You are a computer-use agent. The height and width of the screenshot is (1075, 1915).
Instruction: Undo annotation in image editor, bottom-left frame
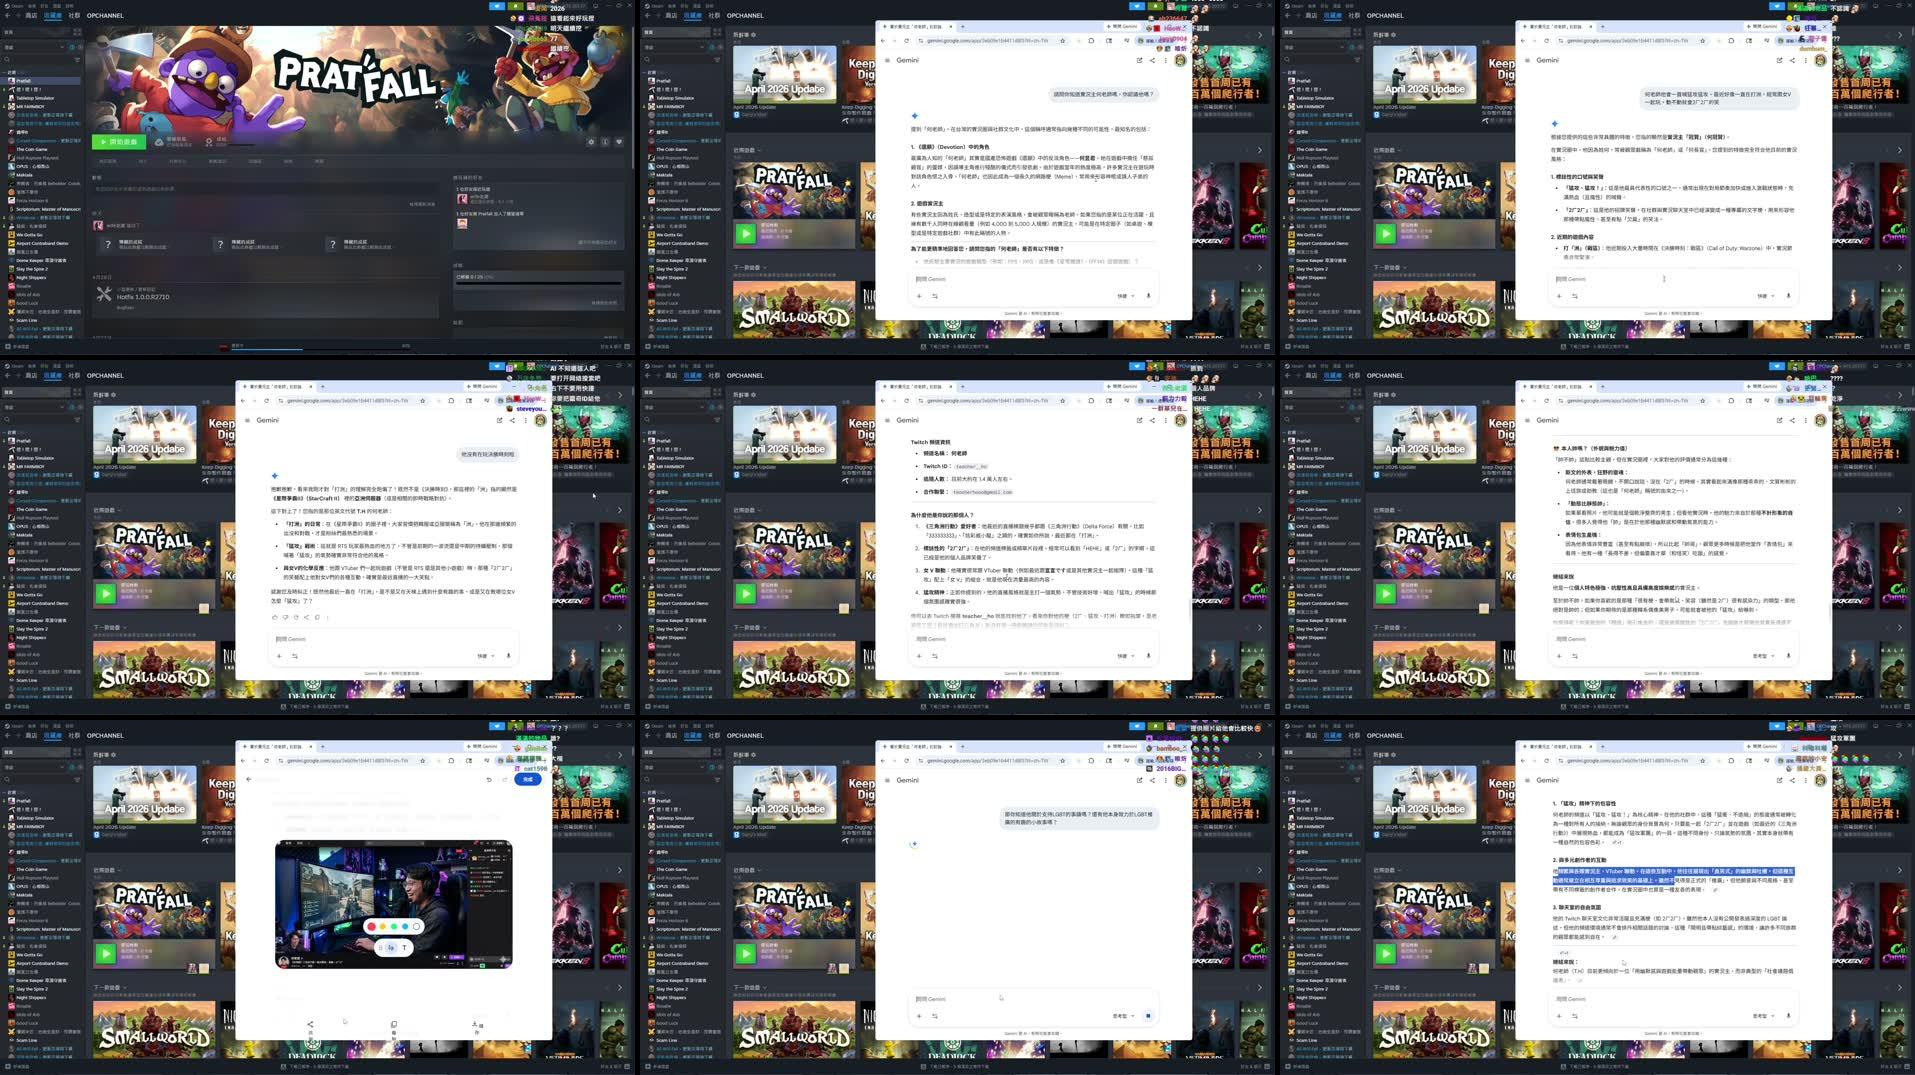pos(489,779)
